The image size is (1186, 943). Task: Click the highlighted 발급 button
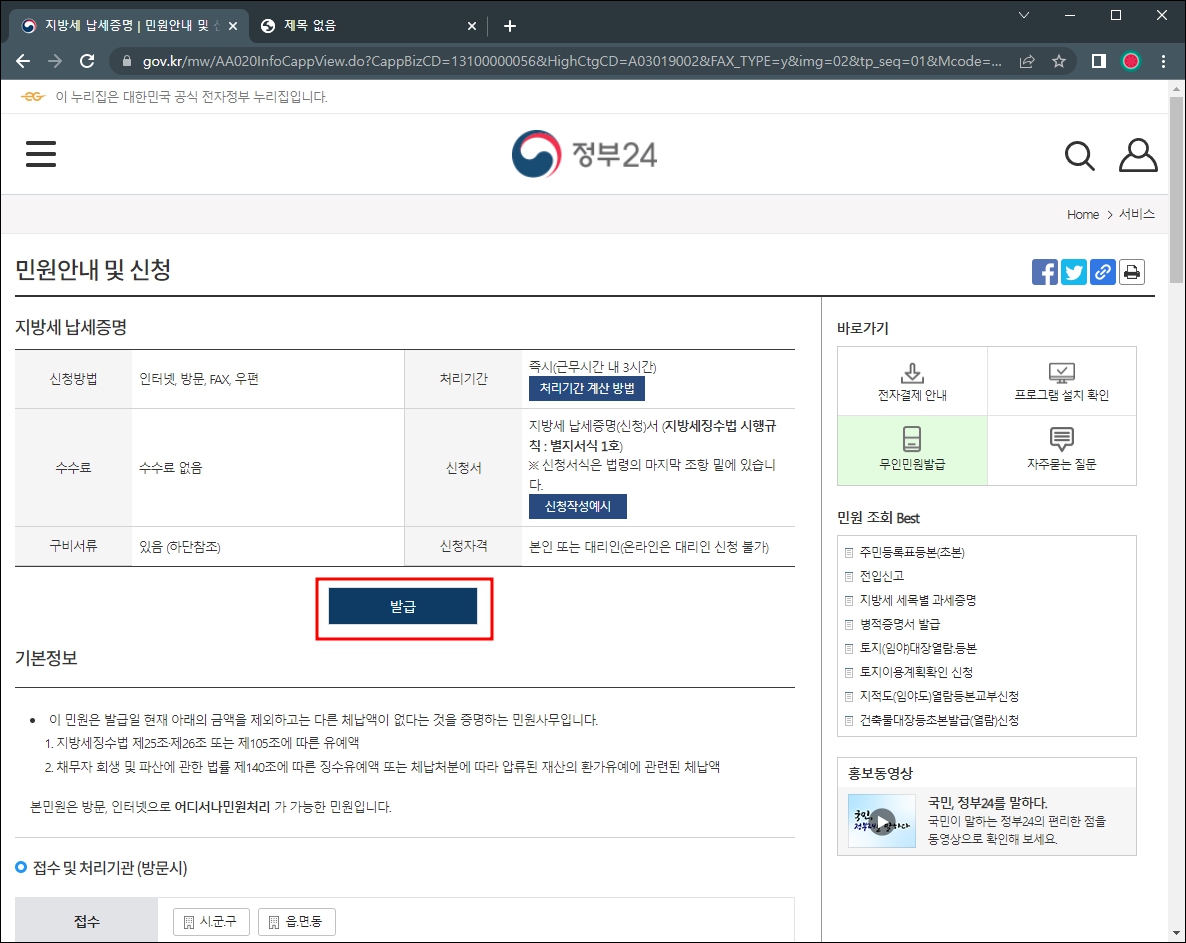404,606
